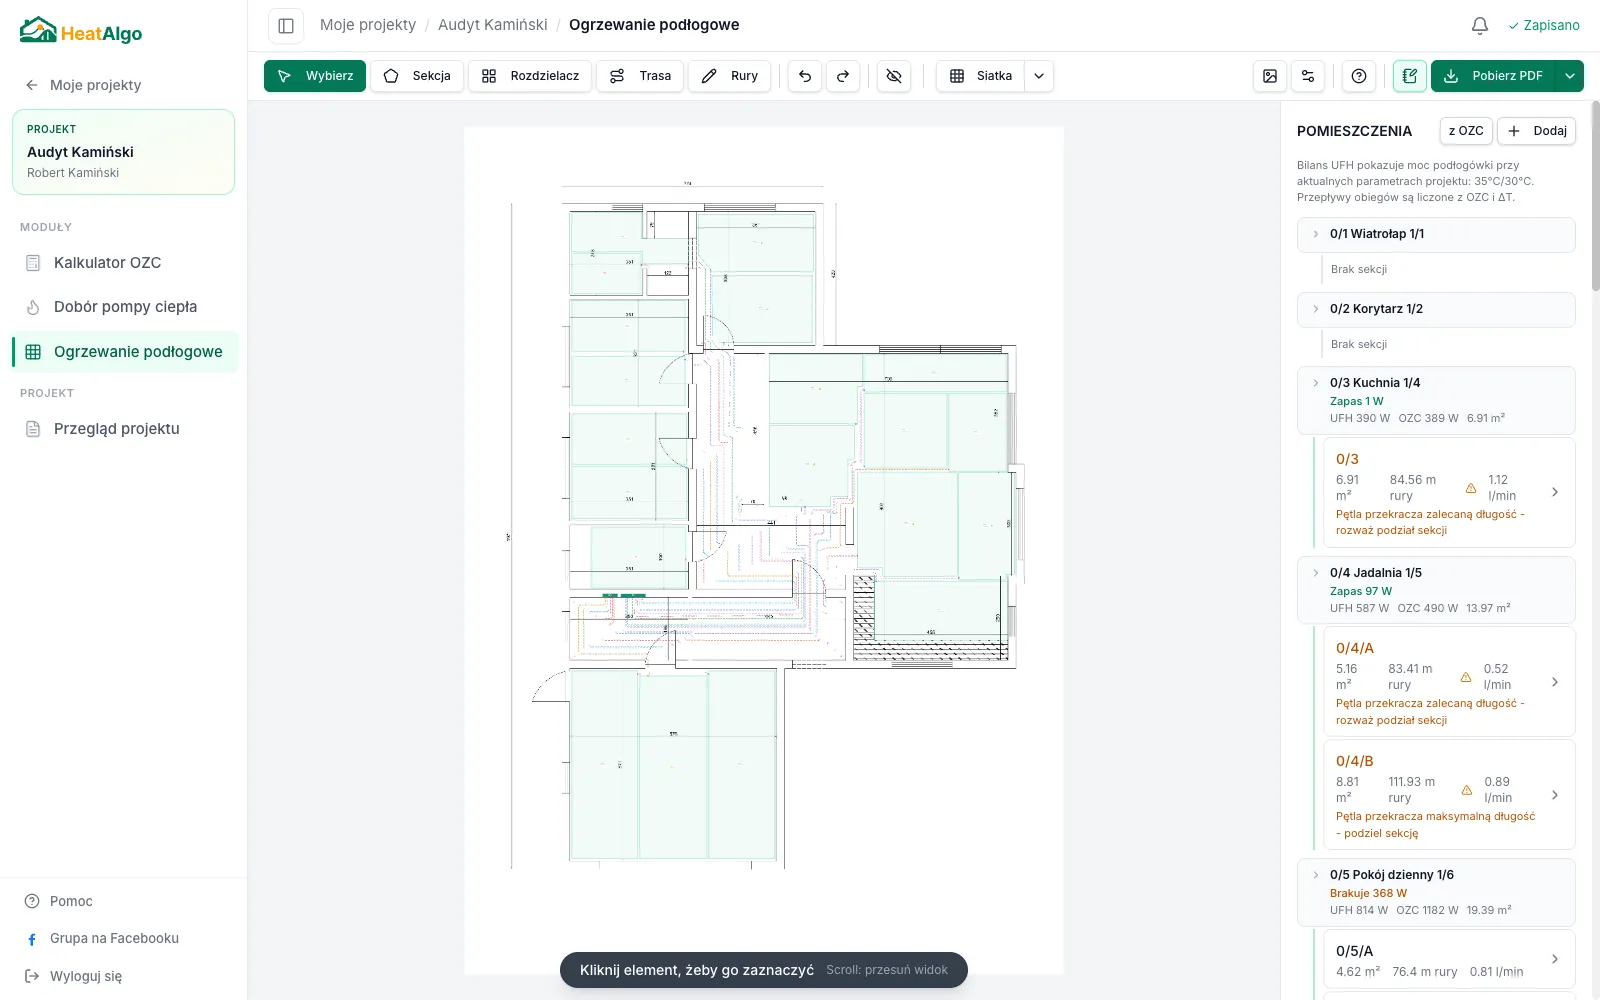
Task: Toggle the sidebar panel icon
Action: pos(286,26)
